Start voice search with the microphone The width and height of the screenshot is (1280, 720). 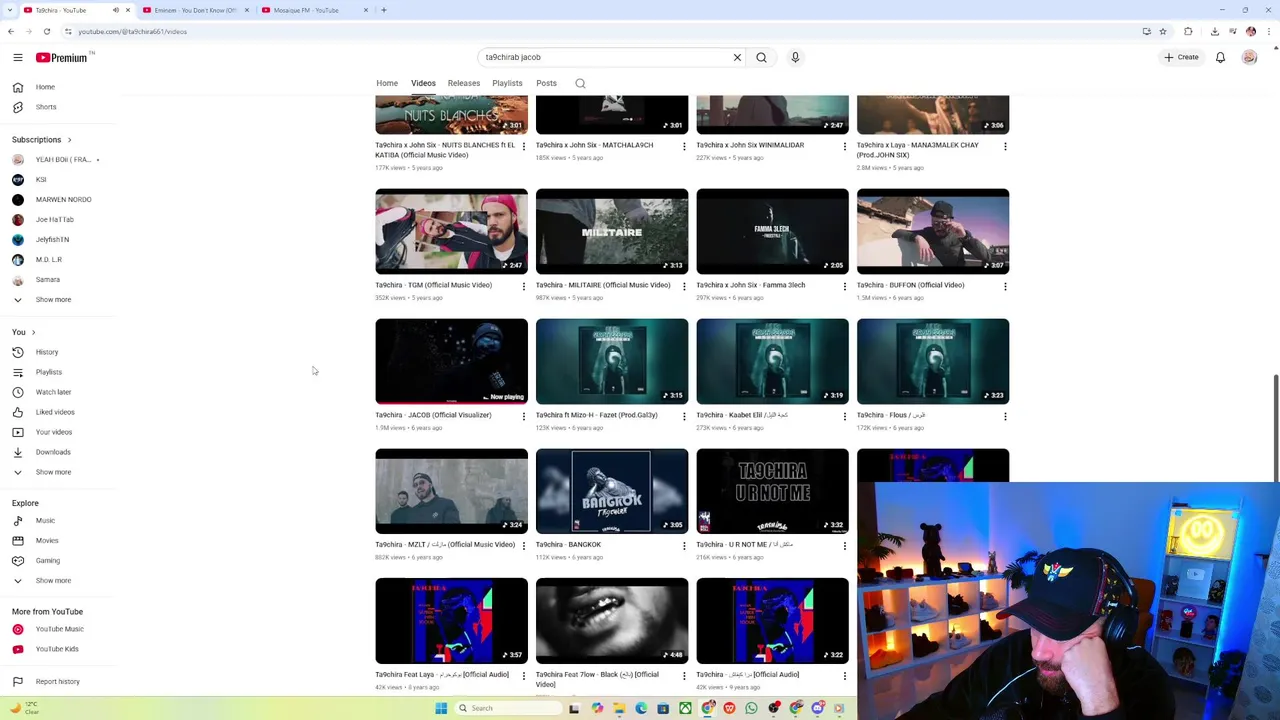pyautogui.click(x=795, y=57)
